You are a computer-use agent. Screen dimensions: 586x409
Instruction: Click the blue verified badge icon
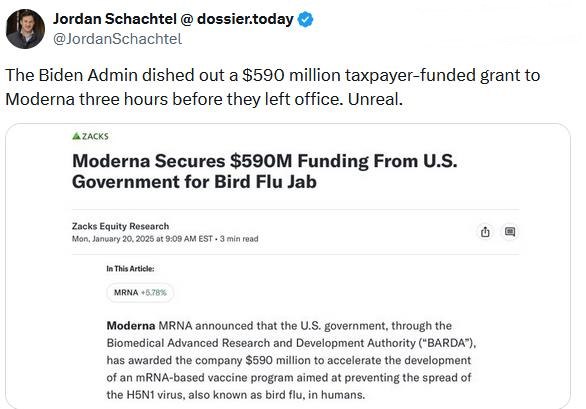tap(305, 19)
